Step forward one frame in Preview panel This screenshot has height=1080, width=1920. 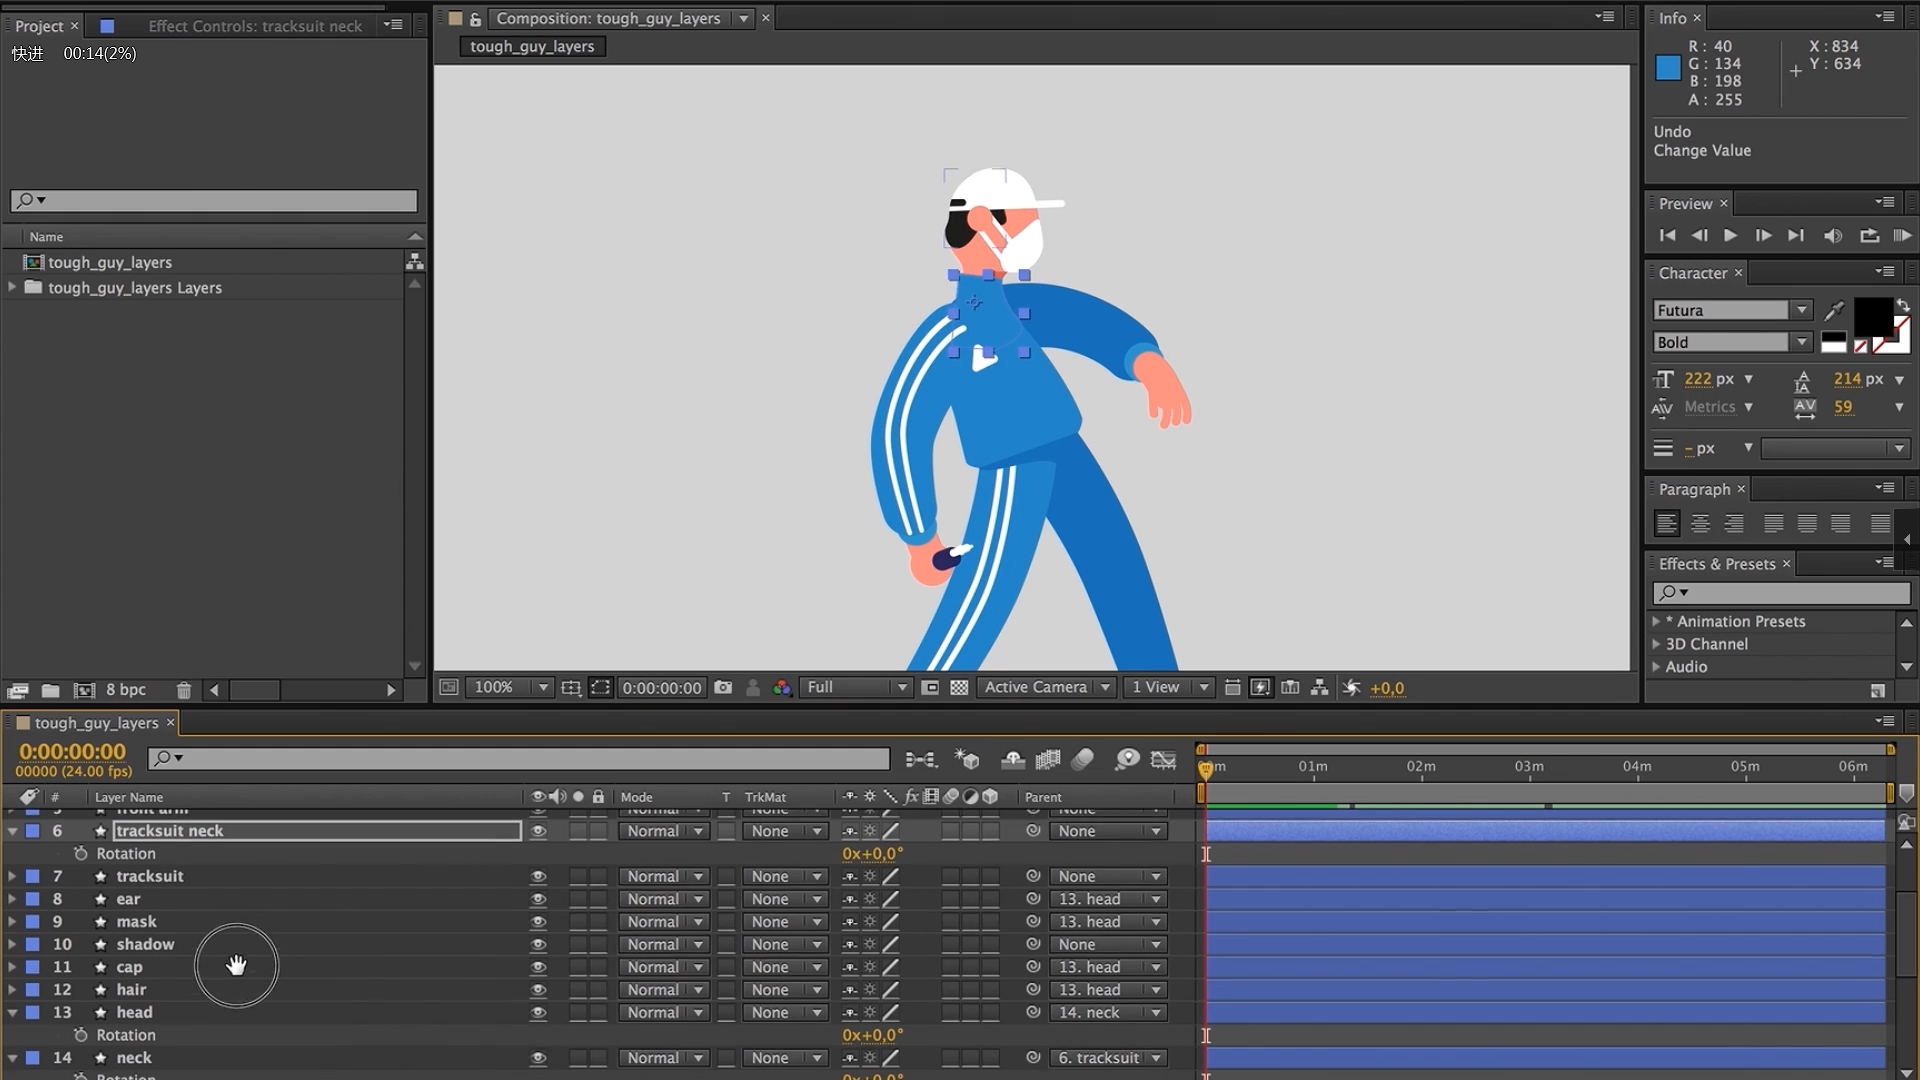pos(1763,235)
